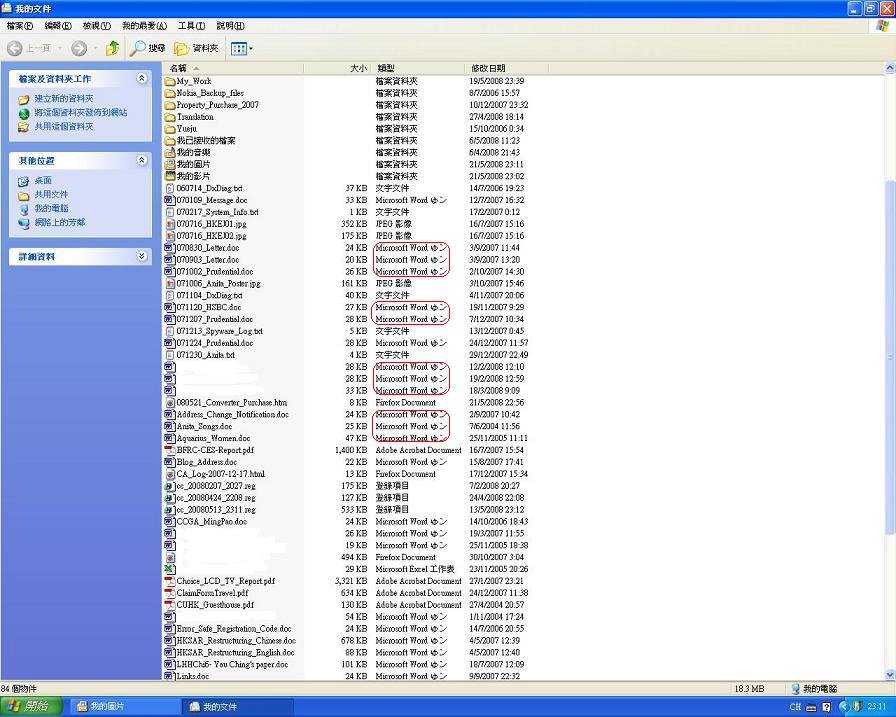Click the 我的音樂 folder icon
The image size is (896, 717).
coord(170,153)
